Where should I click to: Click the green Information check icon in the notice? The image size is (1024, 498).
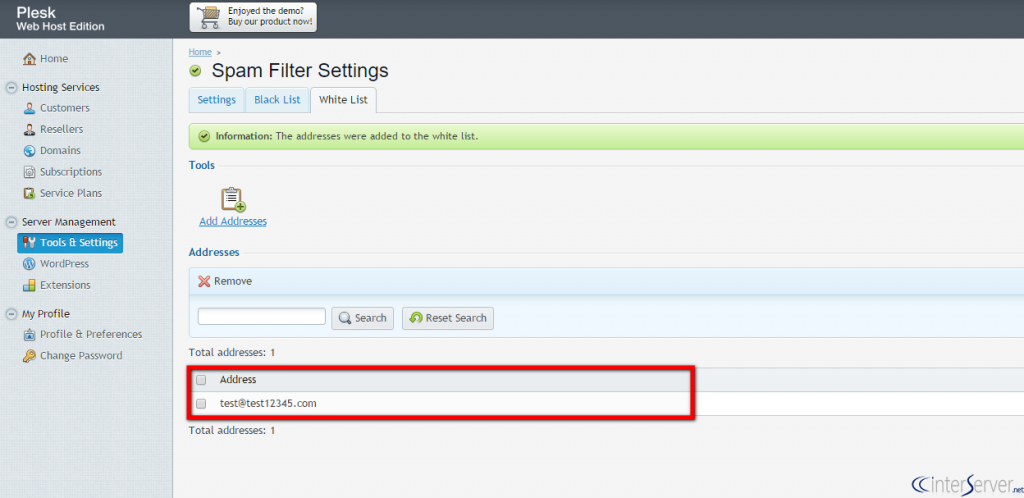click(204, 136)
